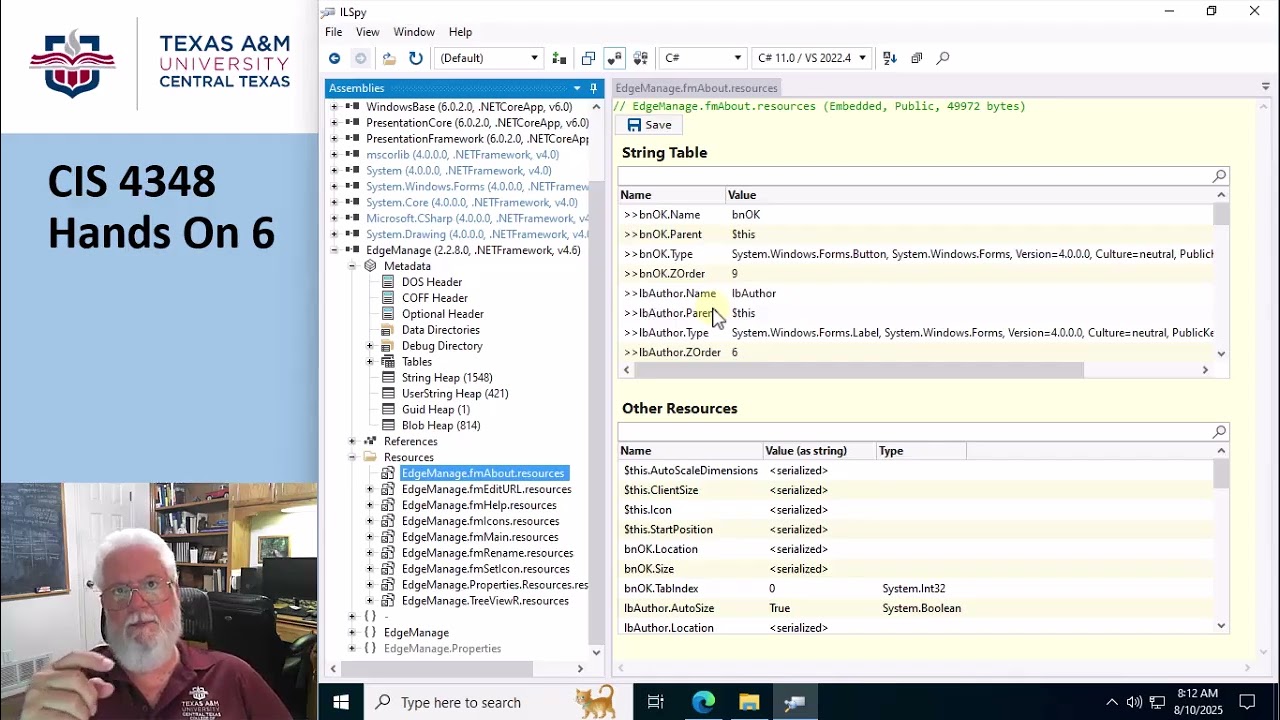
Task: Expand the Tables node
Action: 370,362
